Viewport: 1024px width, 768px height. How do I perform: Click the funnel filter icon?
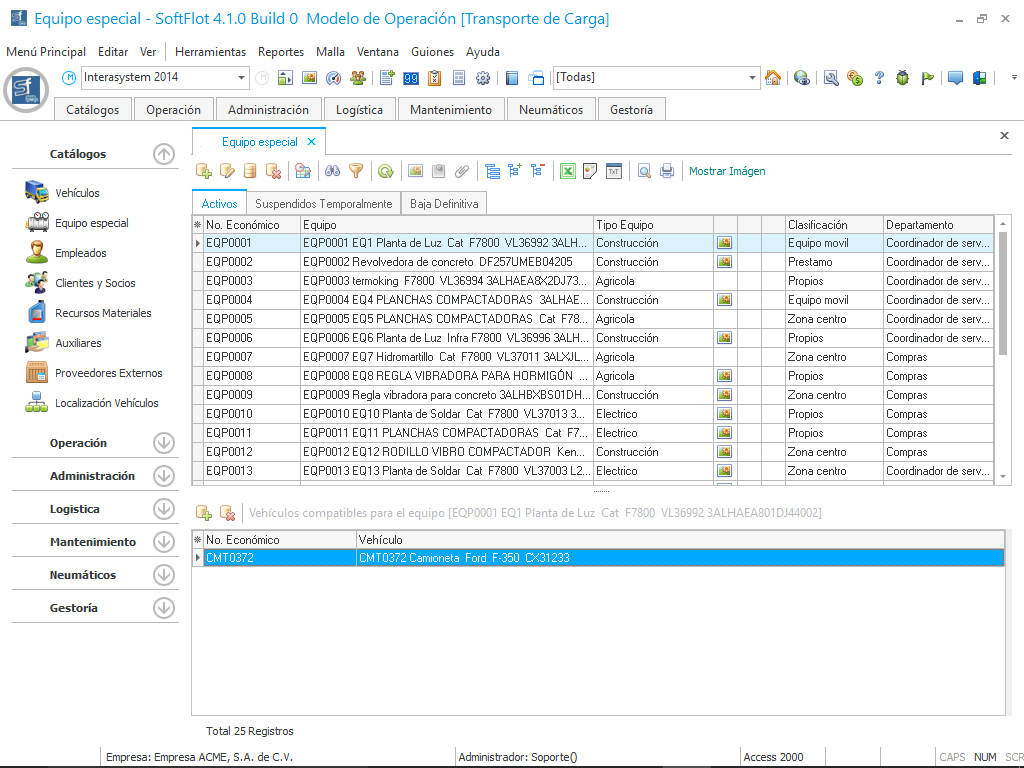pyautogui.click(x=355, y=171)
